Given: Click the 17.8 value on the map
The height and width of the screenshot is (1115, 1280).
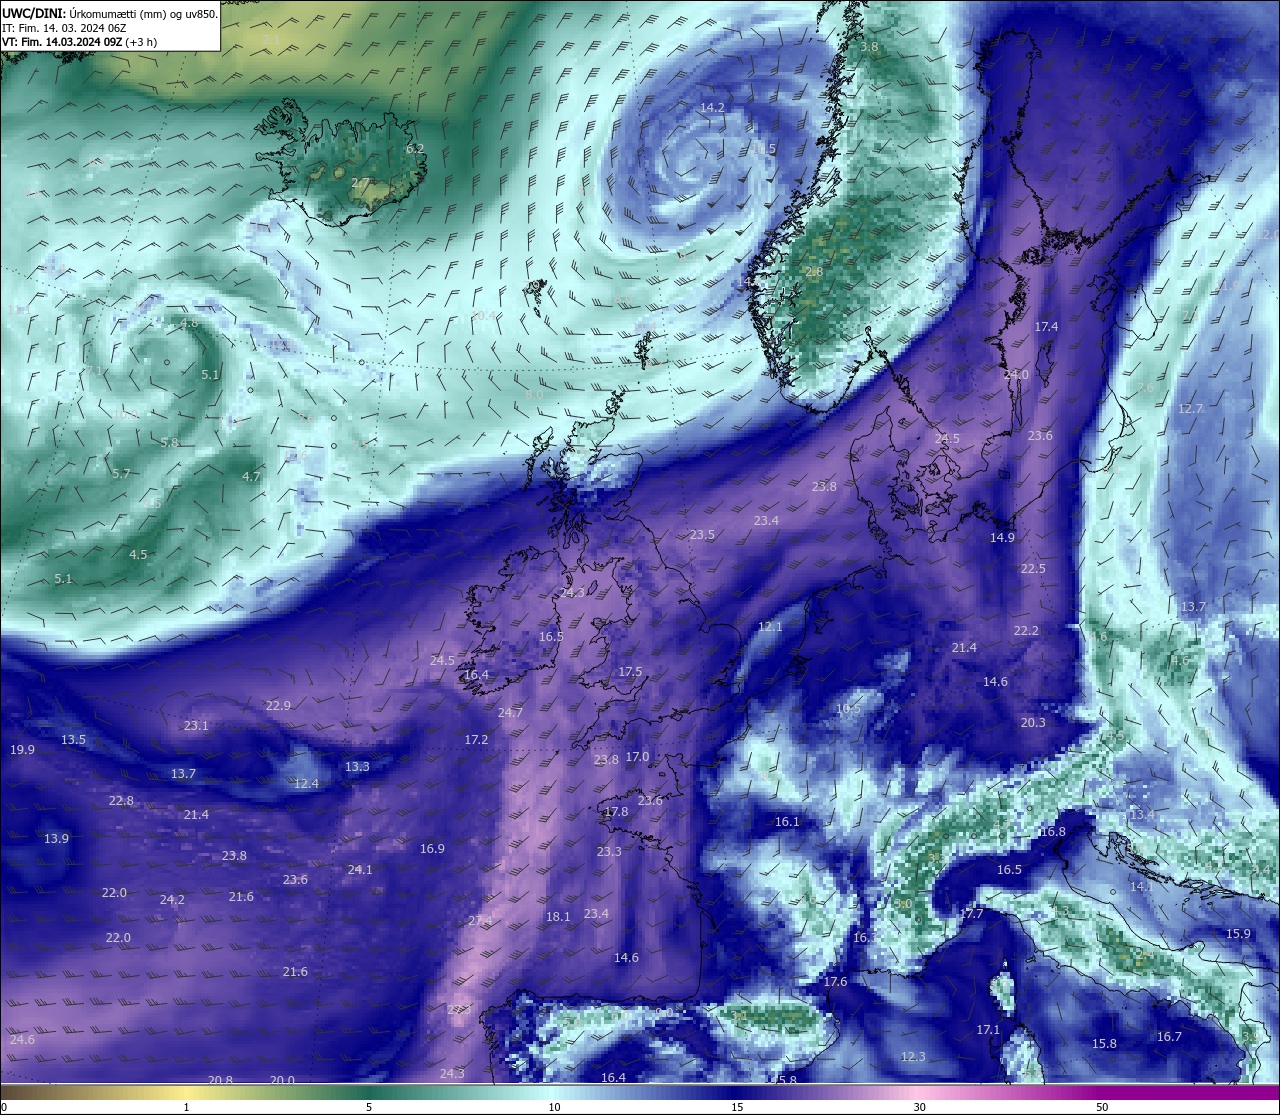Looking at the screenshot, I should pos(616,812).
